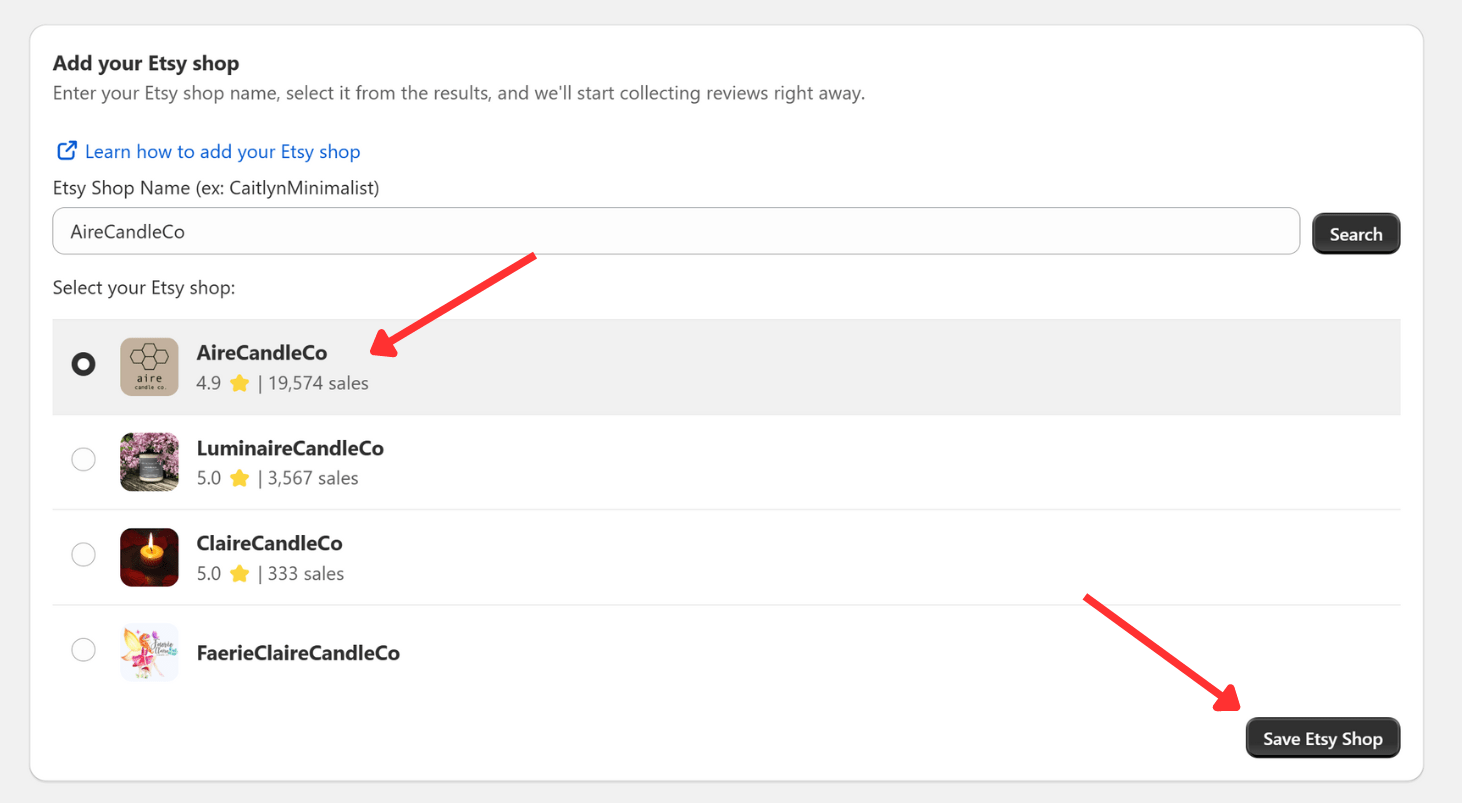This screenshot has height=803, width=1462.
Task: Focus the Etsy Shop Name input field
Action: point(675,231)
